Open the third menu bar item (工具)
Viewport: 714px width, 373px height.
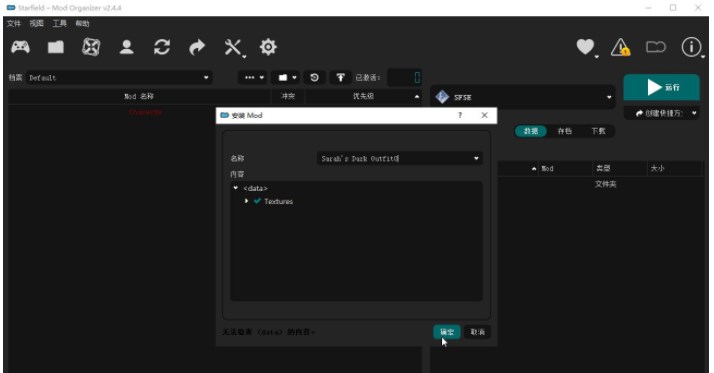coord(60,23)
